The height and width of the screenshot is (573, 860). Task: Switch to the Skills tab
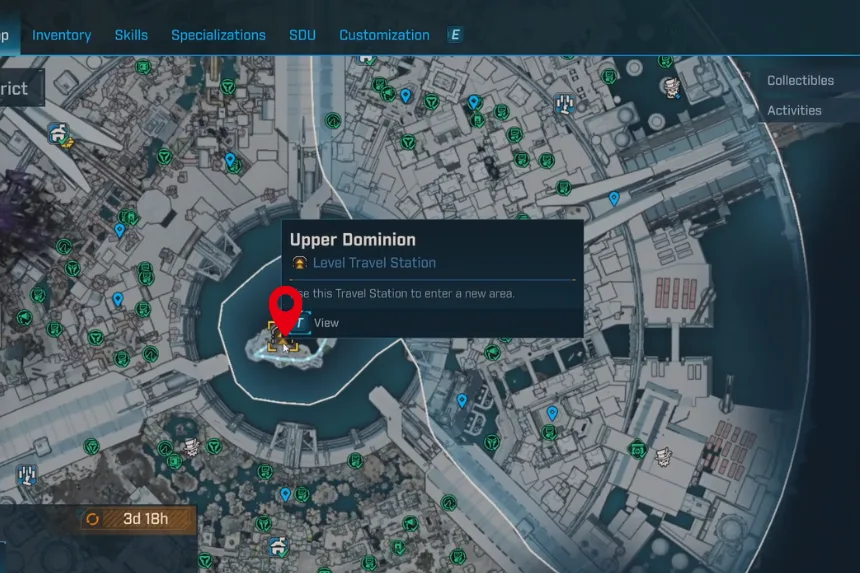tap(132, 35)
